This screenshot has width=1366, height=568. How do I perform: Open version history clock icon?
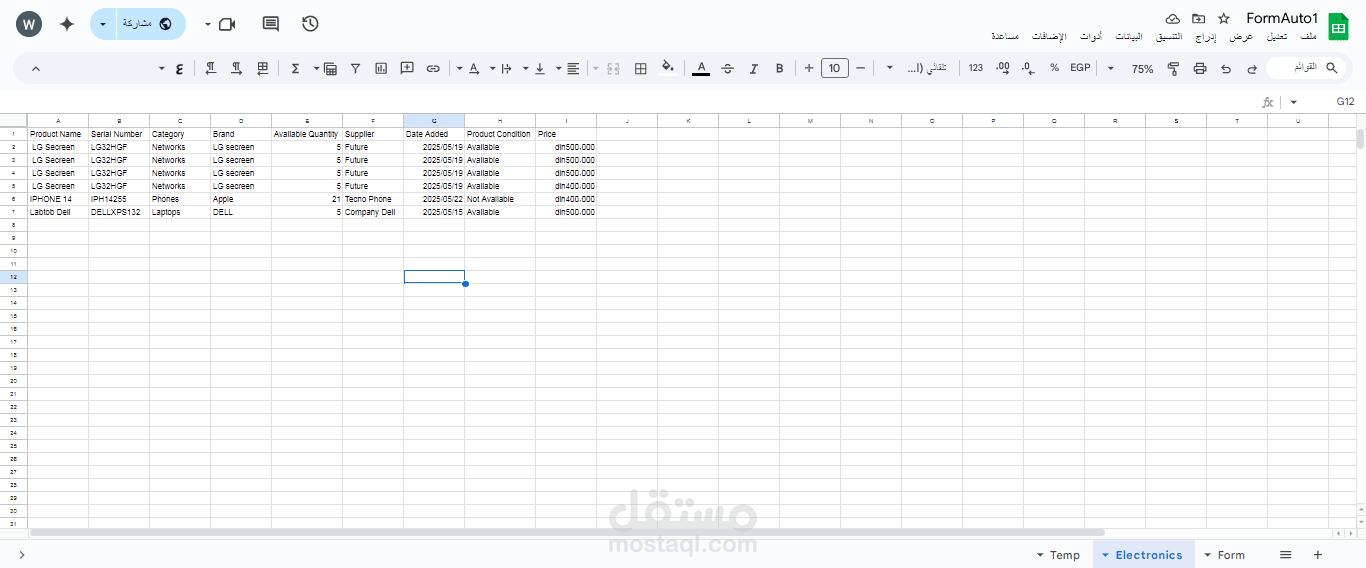(x=310, y=24)
